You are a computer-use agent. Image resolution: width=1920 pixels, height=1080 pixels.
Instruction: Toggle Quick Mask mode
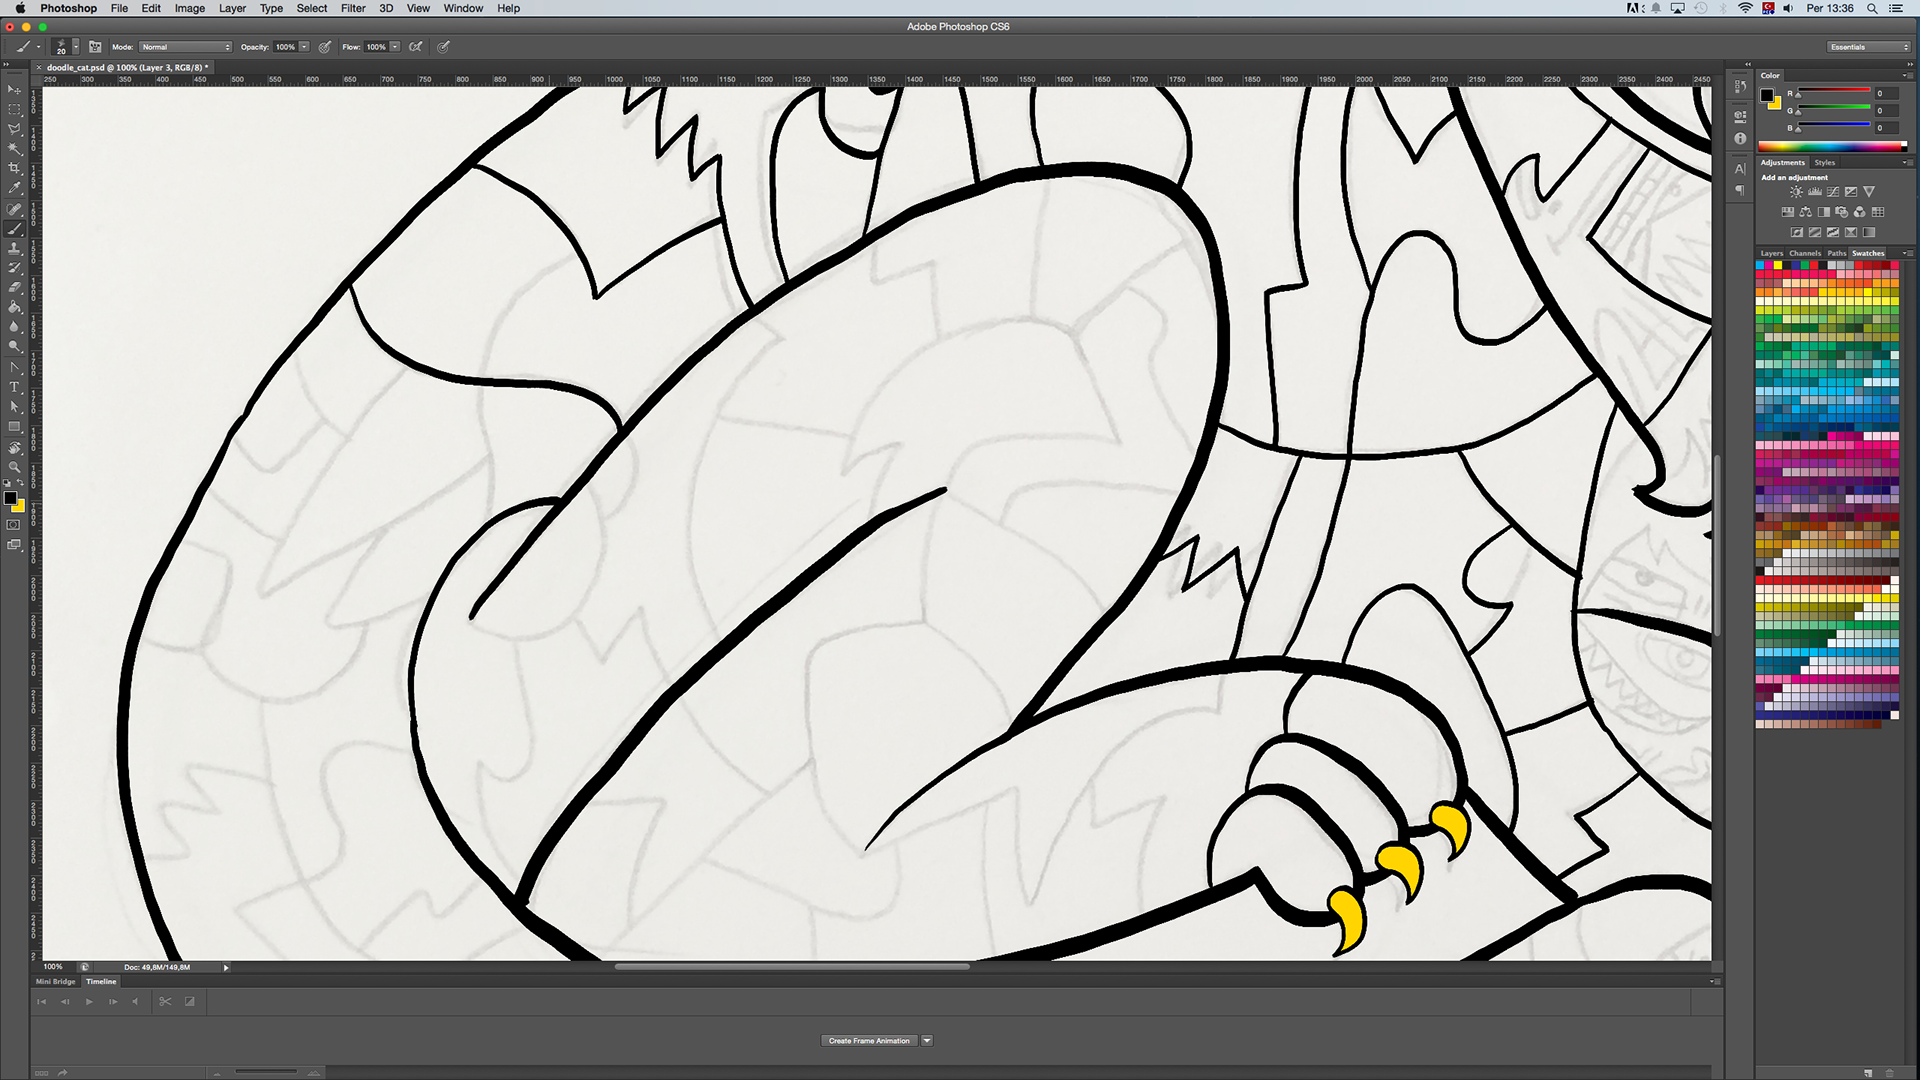[x=14, y=525]
